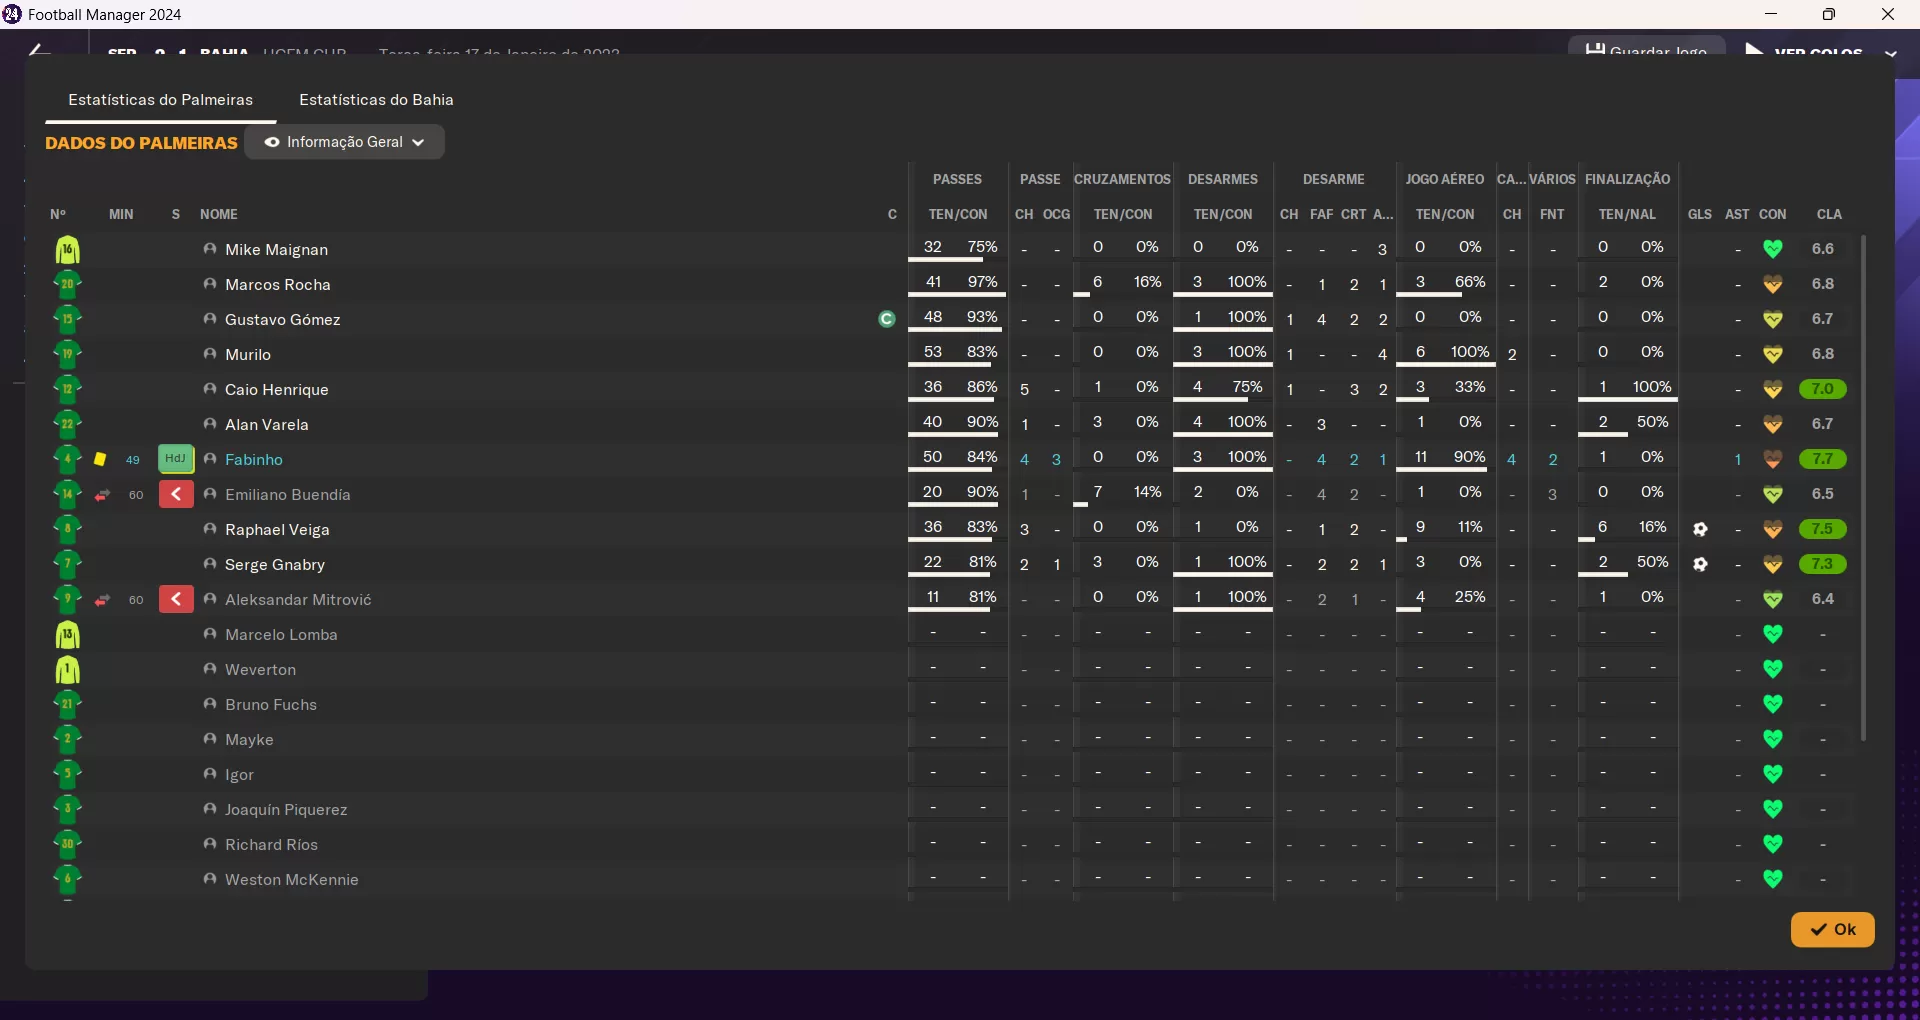Viewport: 1920px width, 1020px height.
Task: Open player Mike Maignan's profile
Action: click(276, 250)
